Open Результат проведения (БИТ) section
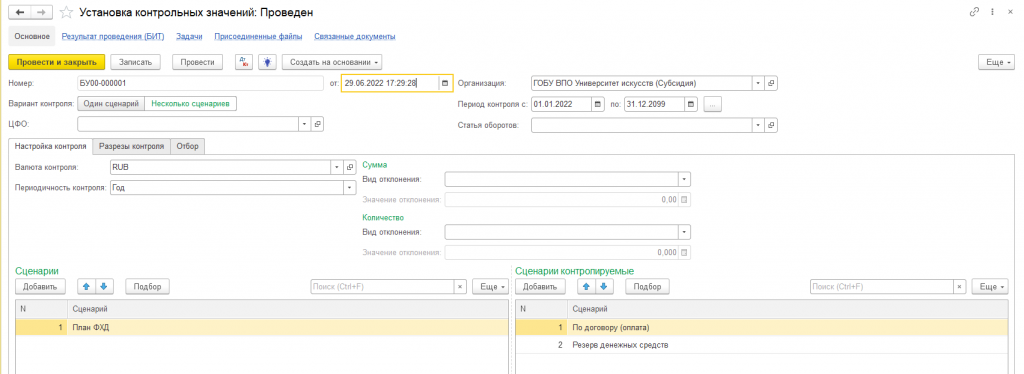Viewport: 1024px width, 374px height. point(113,37)
